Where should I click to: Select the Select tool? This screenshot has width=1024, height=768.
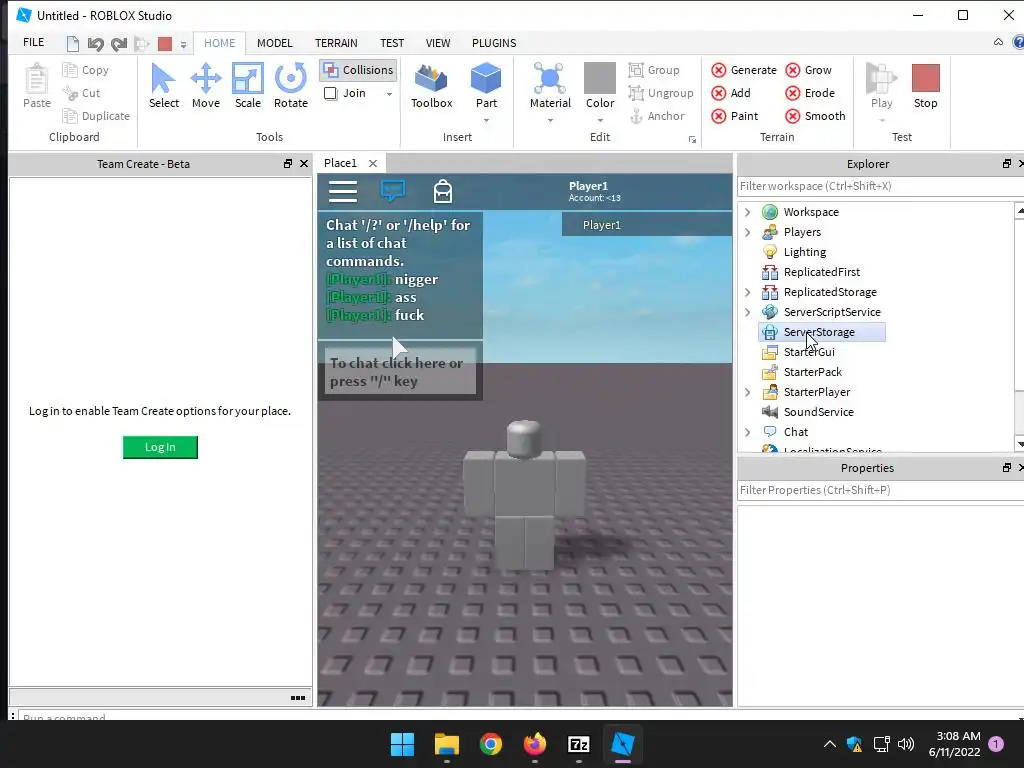163,86
